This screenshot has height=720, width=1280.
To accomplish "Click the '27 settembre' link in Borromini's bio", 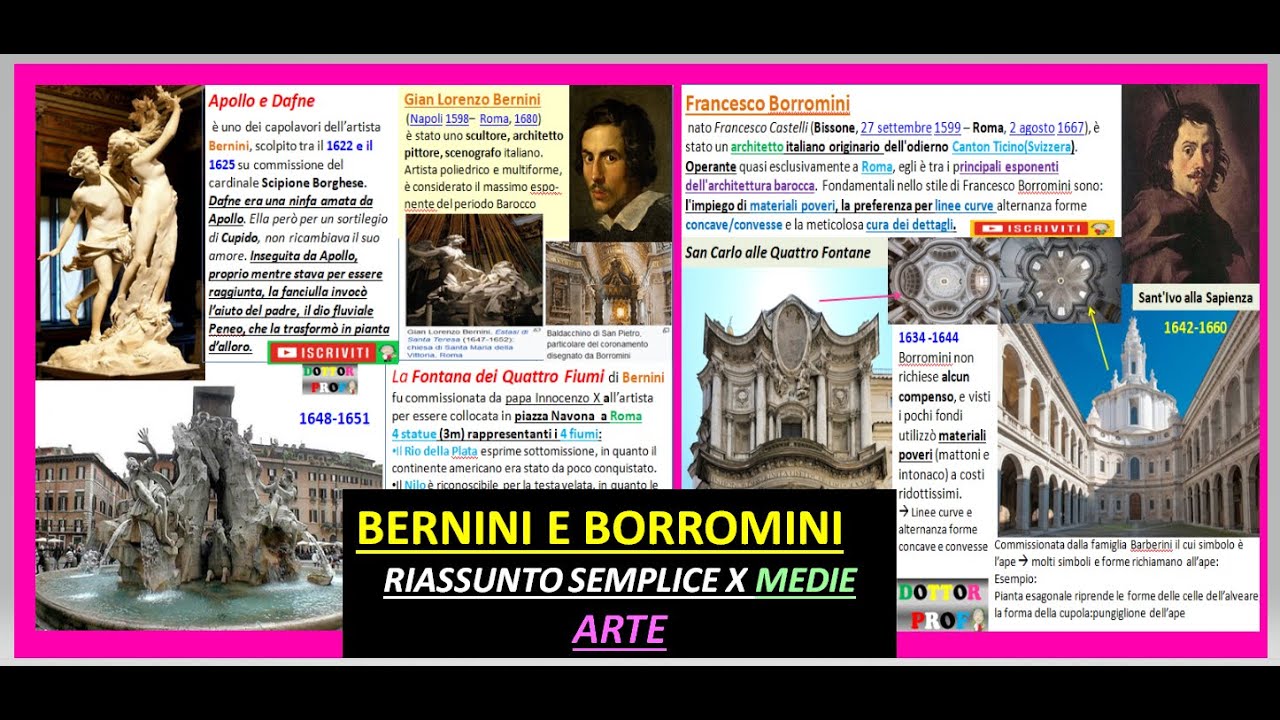I will pyautogui.click(x=895, y=128).
